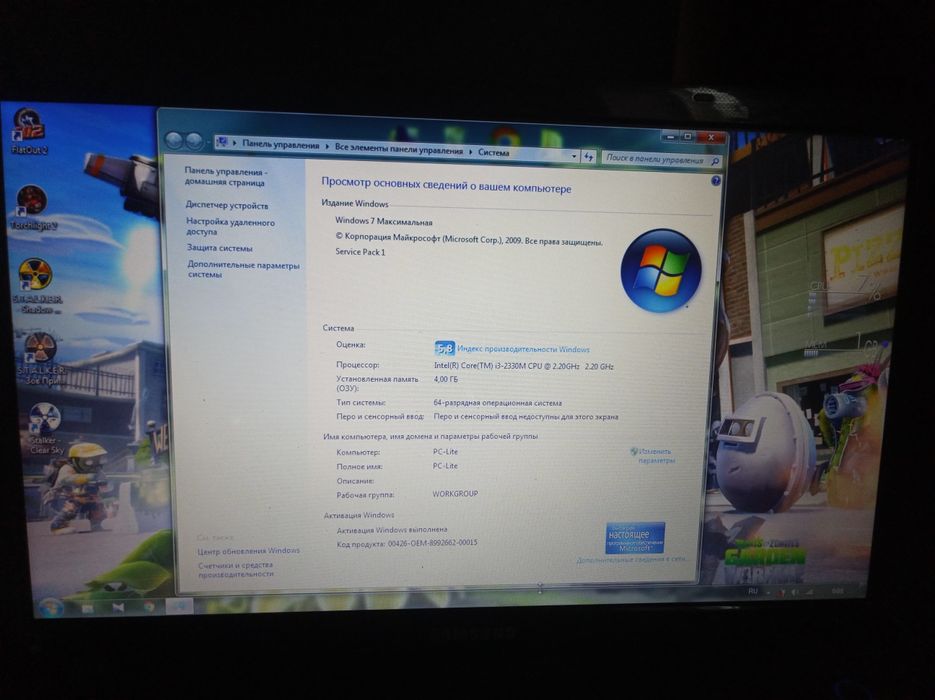Open the Windows Start orb
Viewport: 935px width, 700px height.
tap(50, 606)
